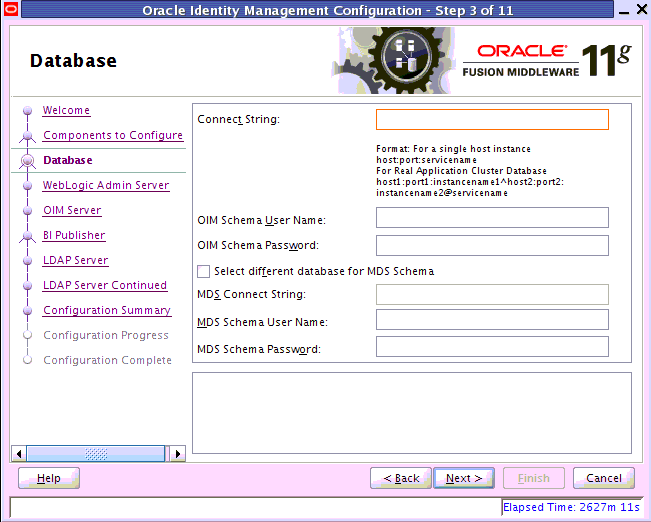Click the LDAP Server step bullet icon

[x=27, y=260]
